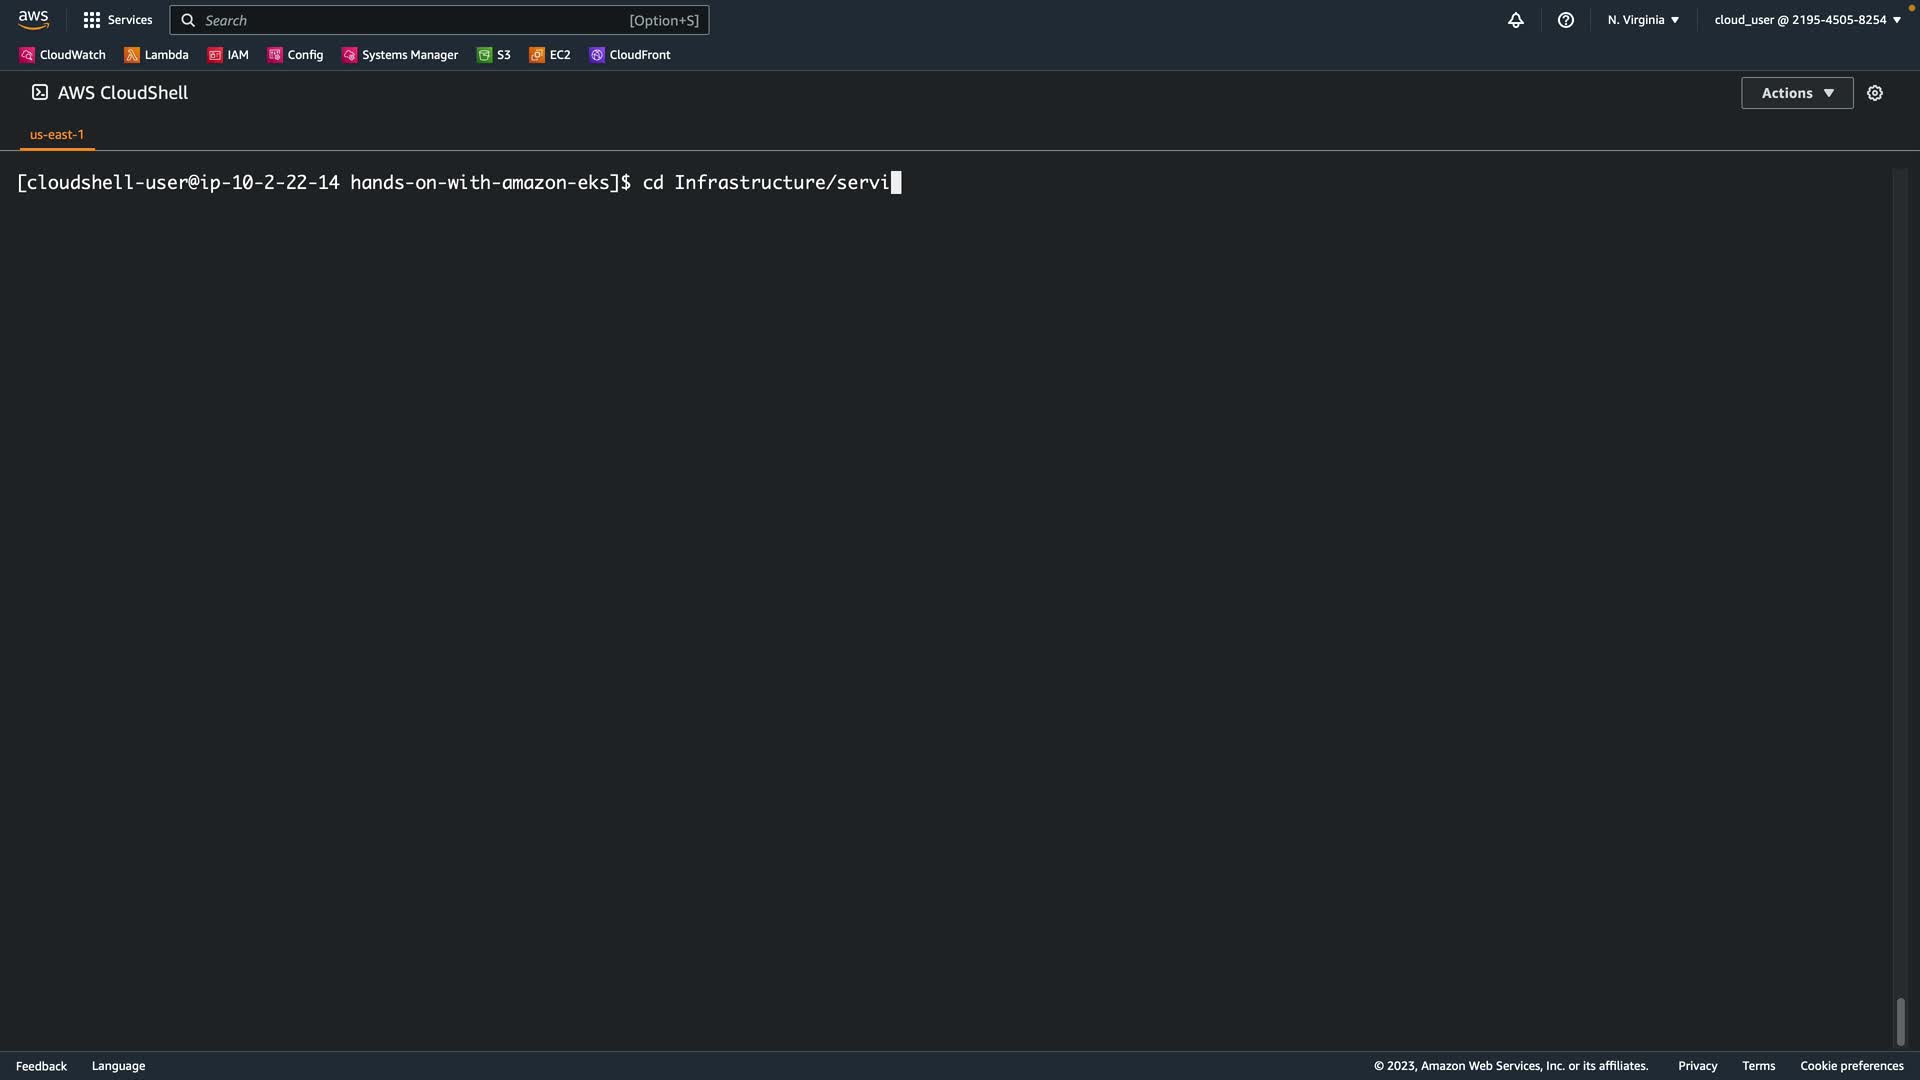Screen dimensions: 1920x1080
Task: Click the AWS logo home icon
Action: click(x=33, y=20)
